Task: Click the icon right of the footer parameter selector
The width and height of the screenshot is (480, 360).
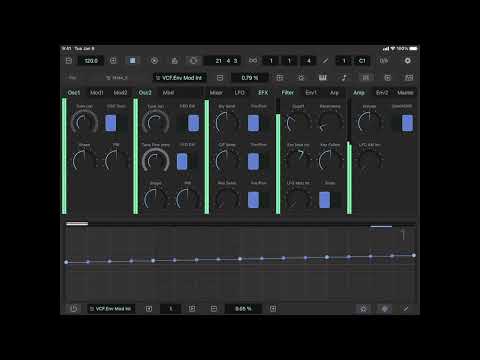Action: [149, 309]
